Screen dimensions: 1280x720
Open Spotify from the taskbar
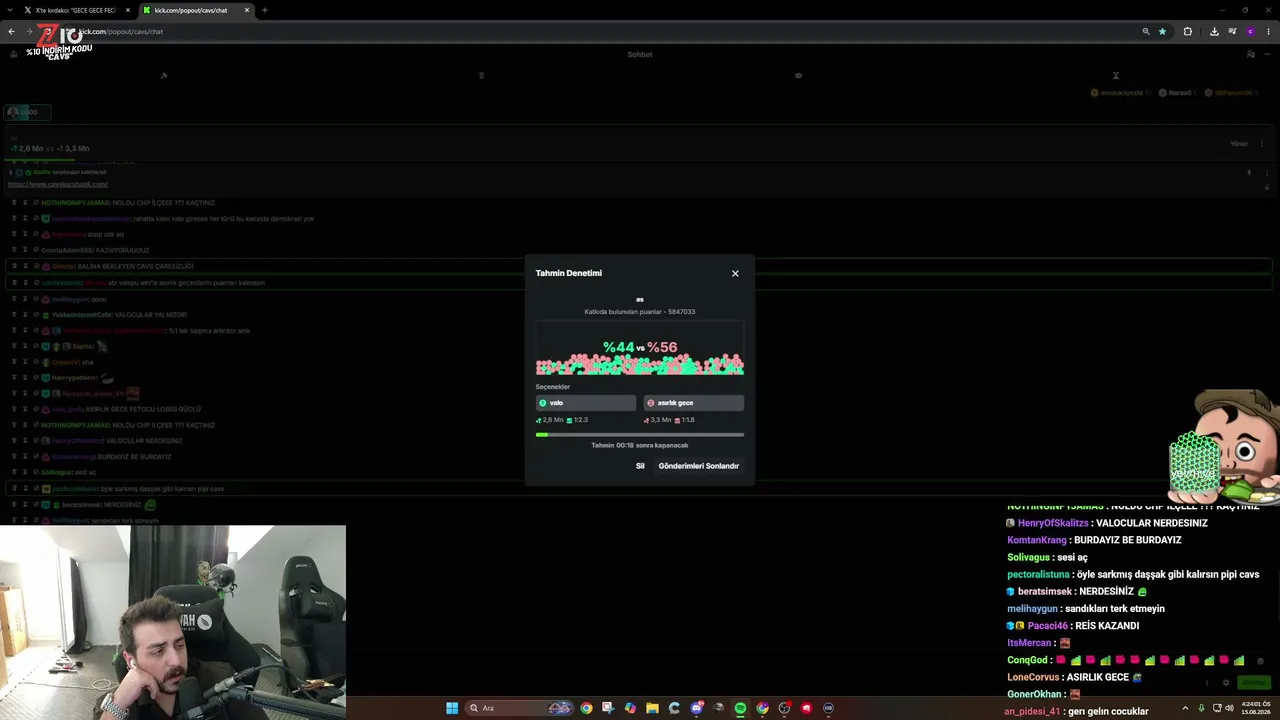click(740, 708)
